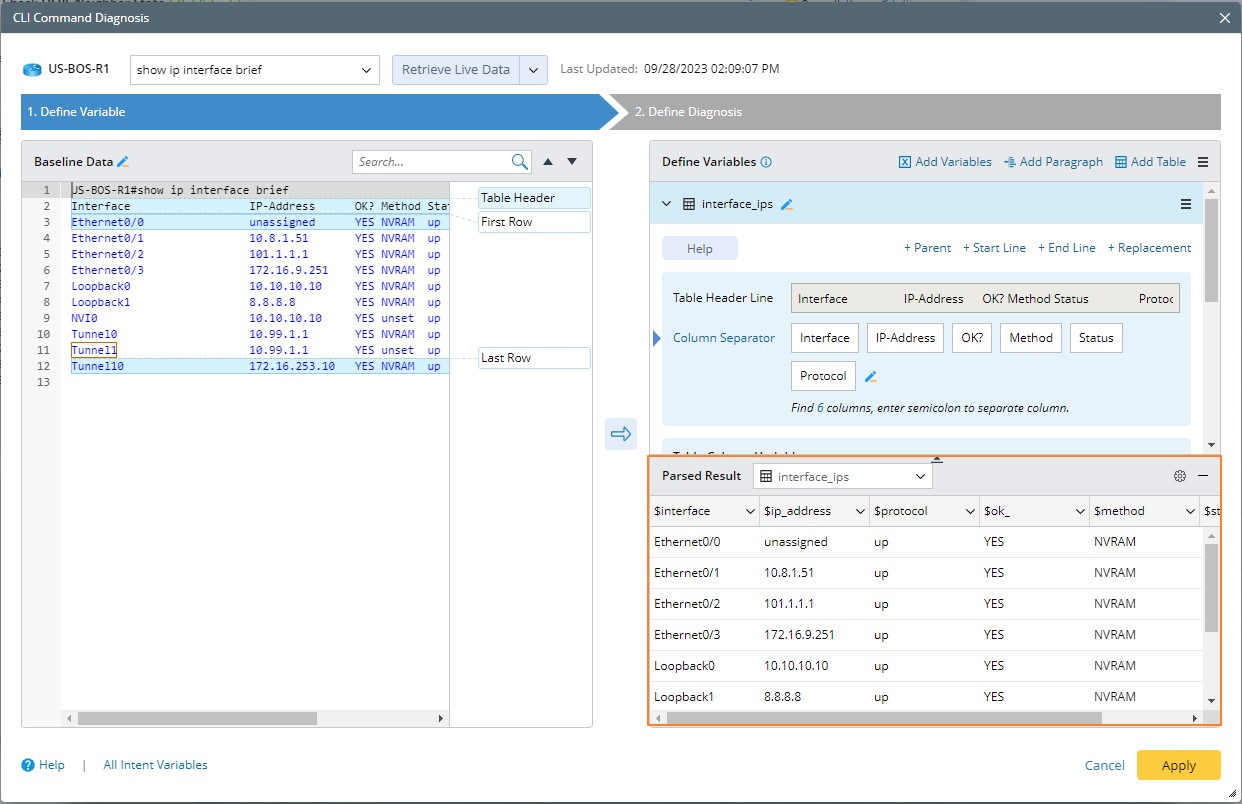Click the Add Table option
Image resolution: width=1242 pixels, height=804 pixels.
pos(1150,162)
